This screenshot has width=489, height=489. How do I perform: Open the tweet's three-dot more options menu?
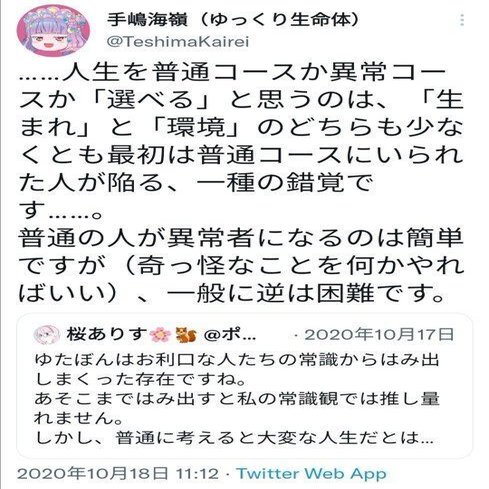coord(462,20)
